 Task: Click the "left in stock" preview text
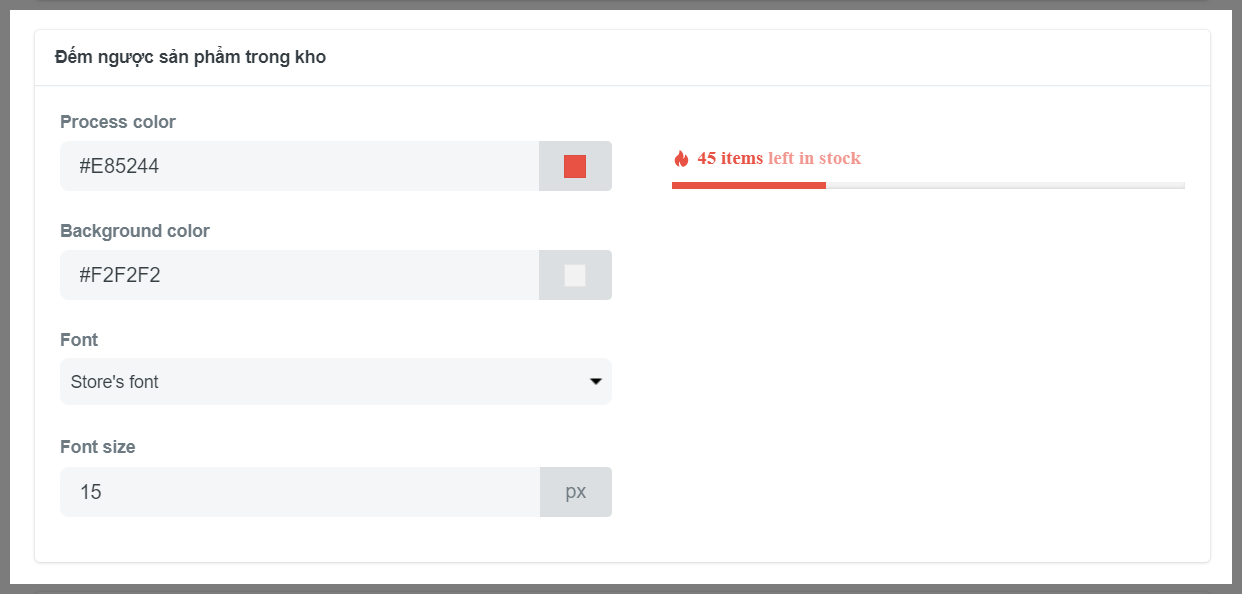[814, 158]
